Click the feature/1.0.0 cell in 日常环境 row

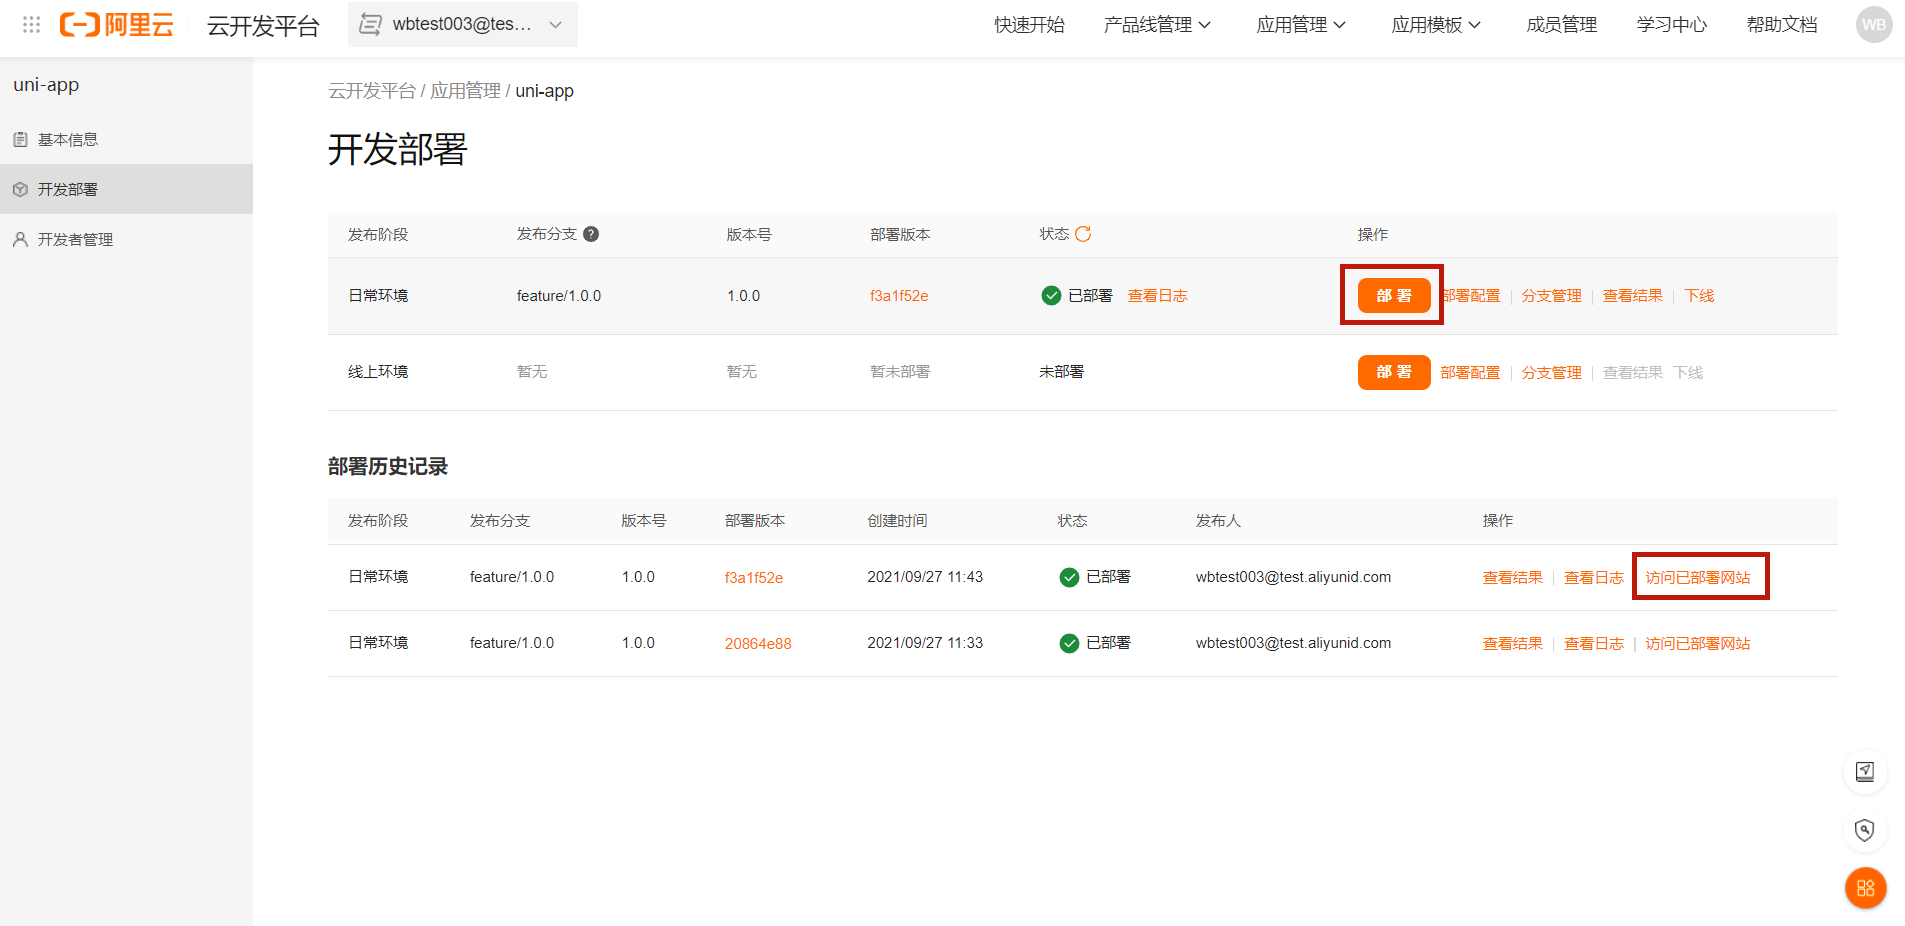(x=559, y=296)
